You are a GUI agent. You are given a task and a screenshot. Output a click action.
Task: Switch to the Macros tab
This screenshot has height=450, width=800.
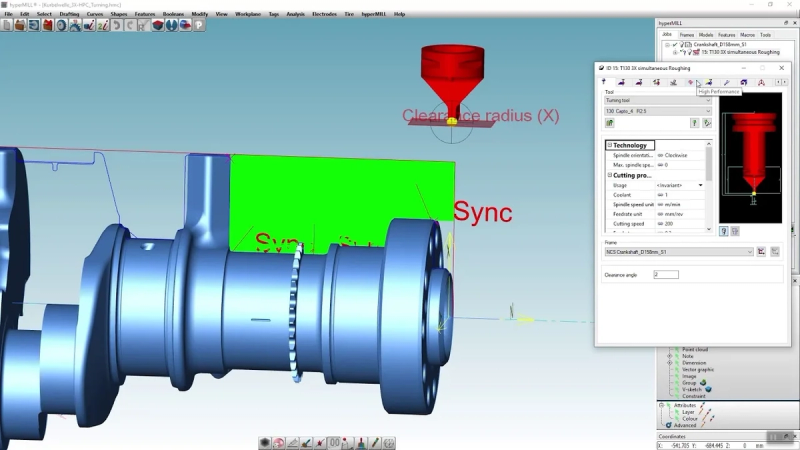(747, 35)
